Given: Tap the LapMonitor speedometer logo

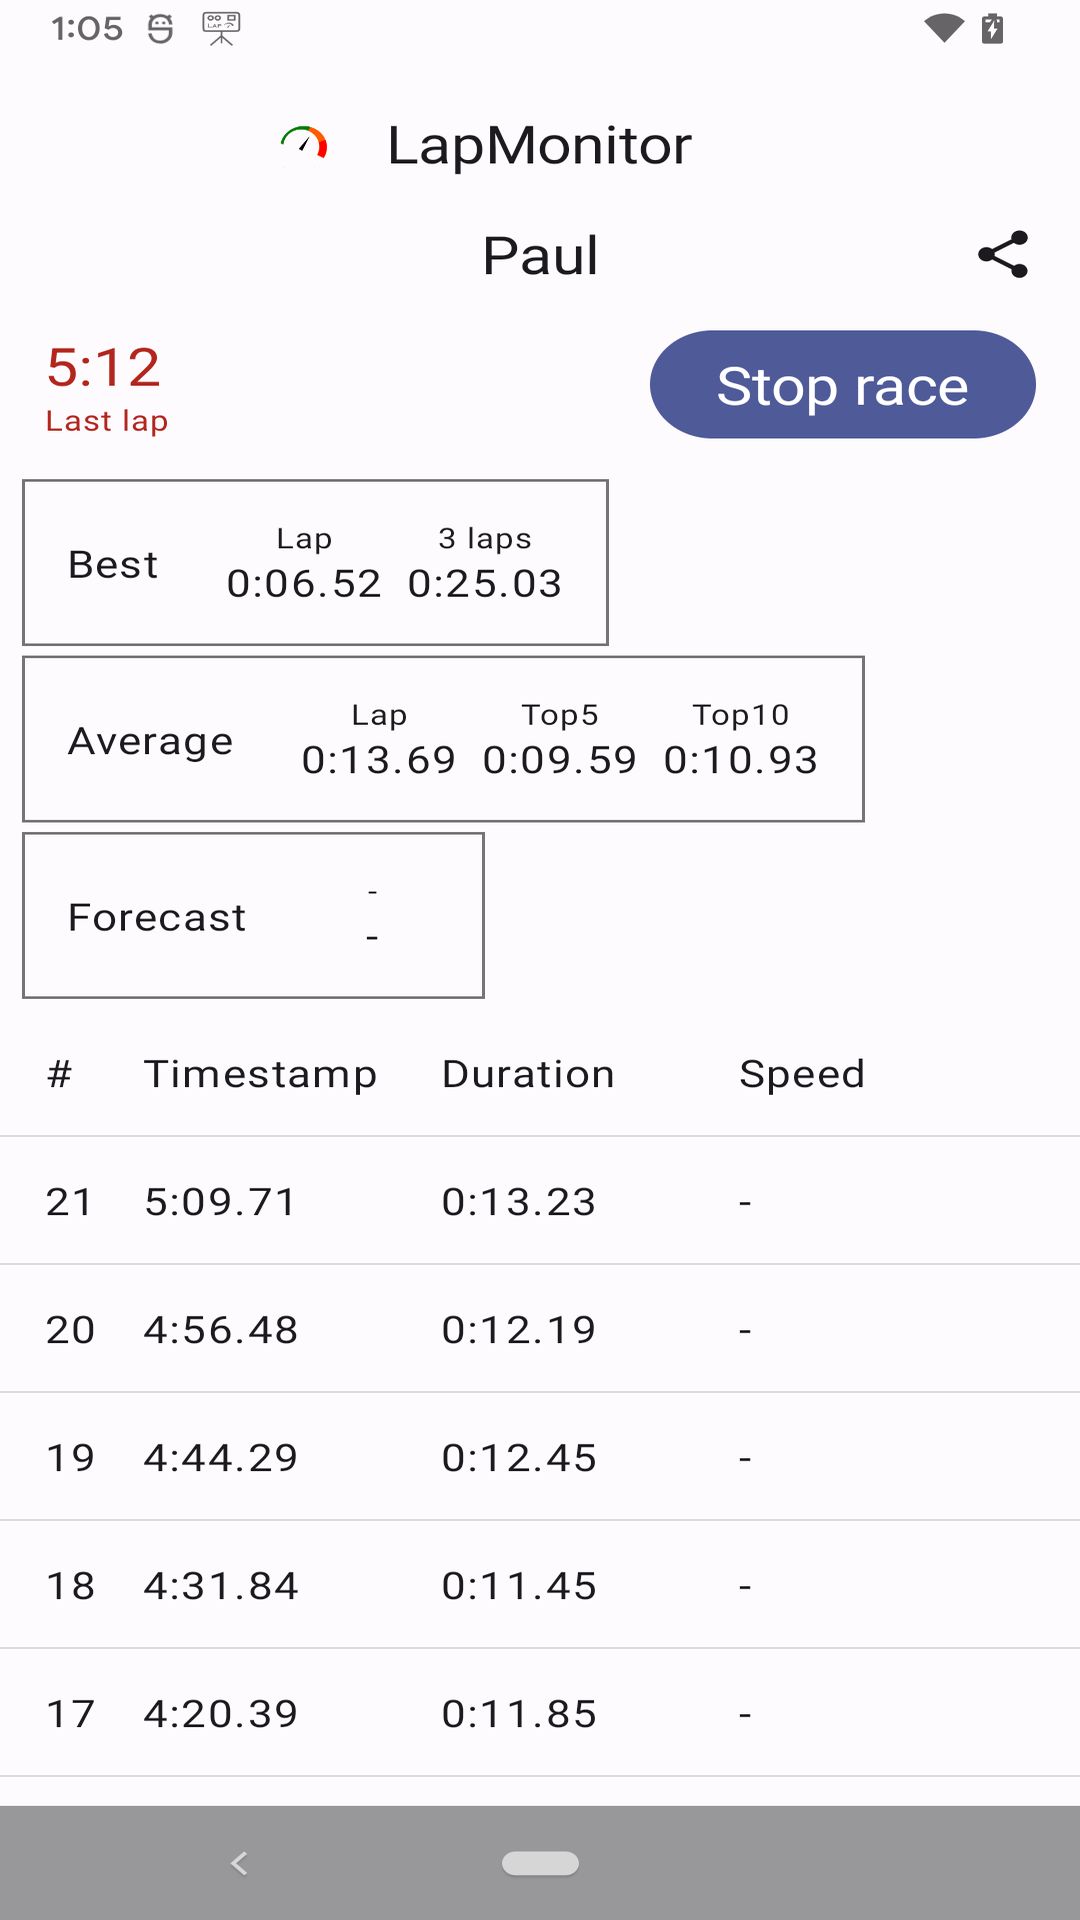Looking at the screenshot, I should pyautogui.click(x=304, y=145).
